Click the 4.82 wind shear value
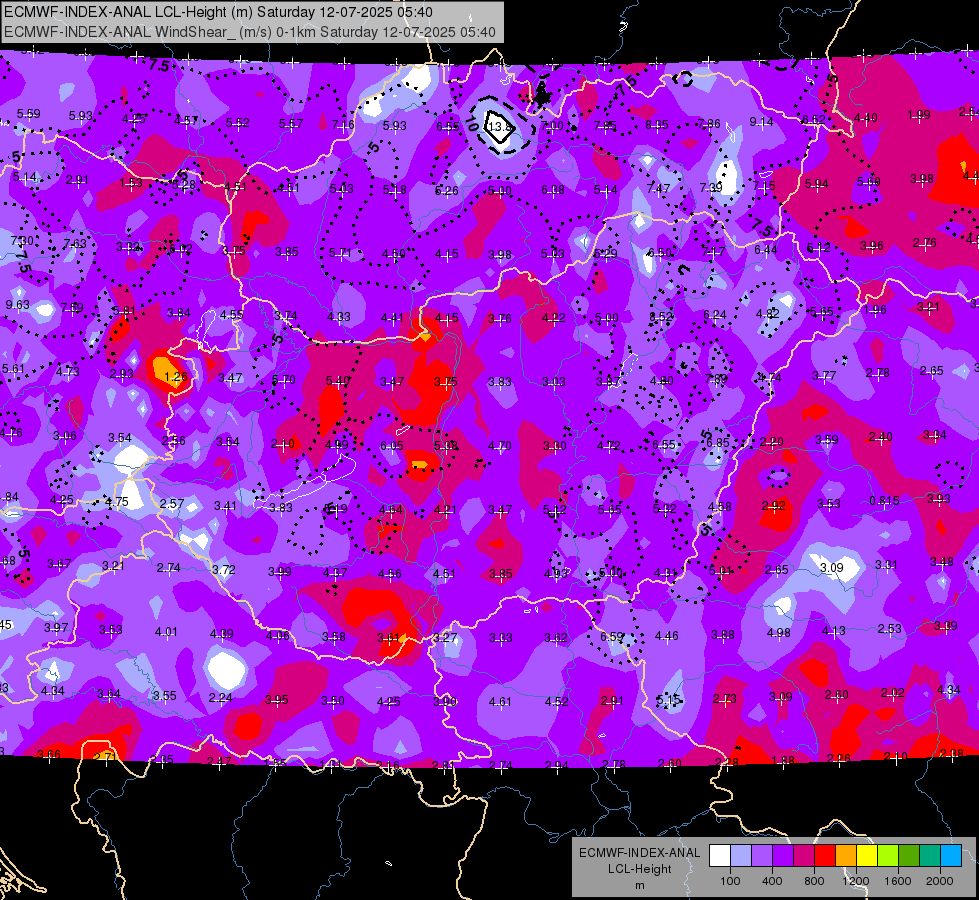 pos(767,314)
